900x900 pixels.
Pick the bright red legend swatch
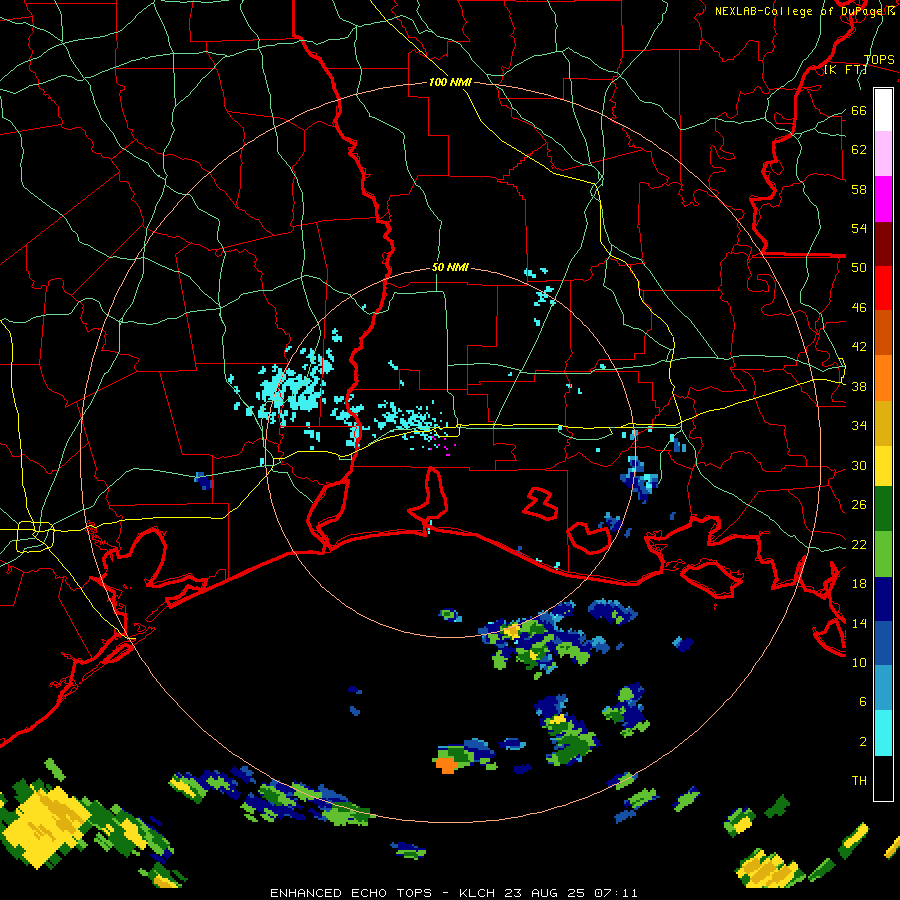883,288
